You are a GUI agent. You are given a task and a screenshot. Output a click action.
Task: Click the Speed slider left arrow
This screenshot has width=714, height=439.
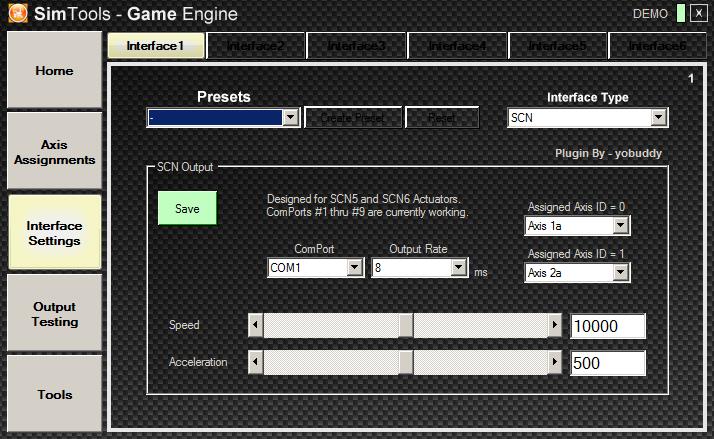(x=255, y=325)
